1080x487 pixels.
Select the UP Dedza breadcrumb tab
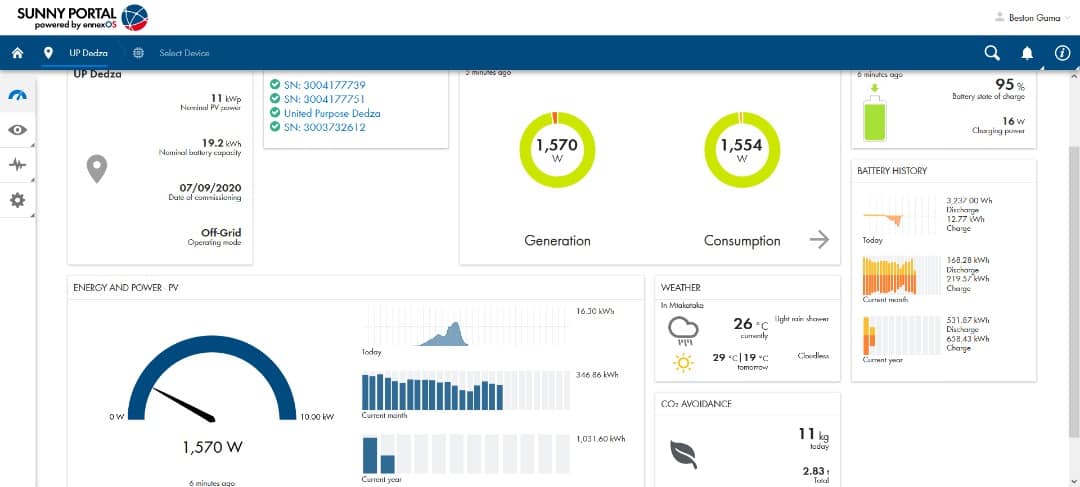point(86,53)
